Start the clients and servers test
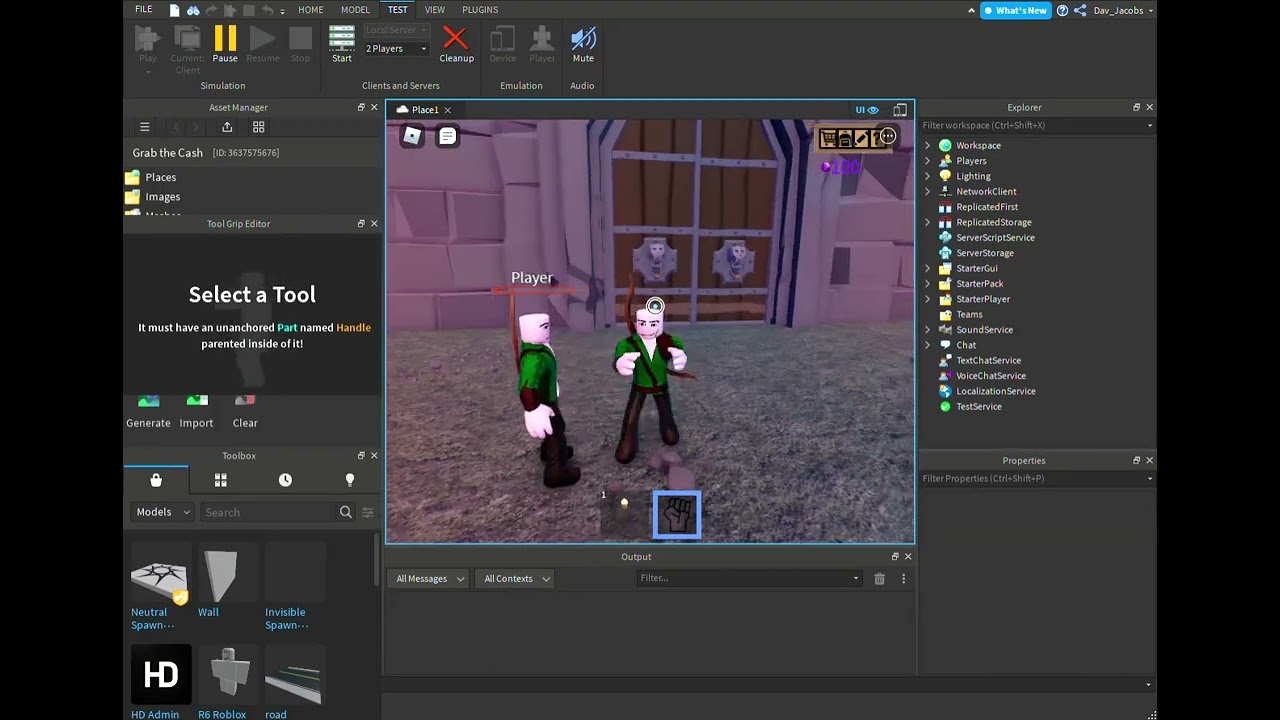Viewport: 1280px width, 720px height. pos(342,45)
